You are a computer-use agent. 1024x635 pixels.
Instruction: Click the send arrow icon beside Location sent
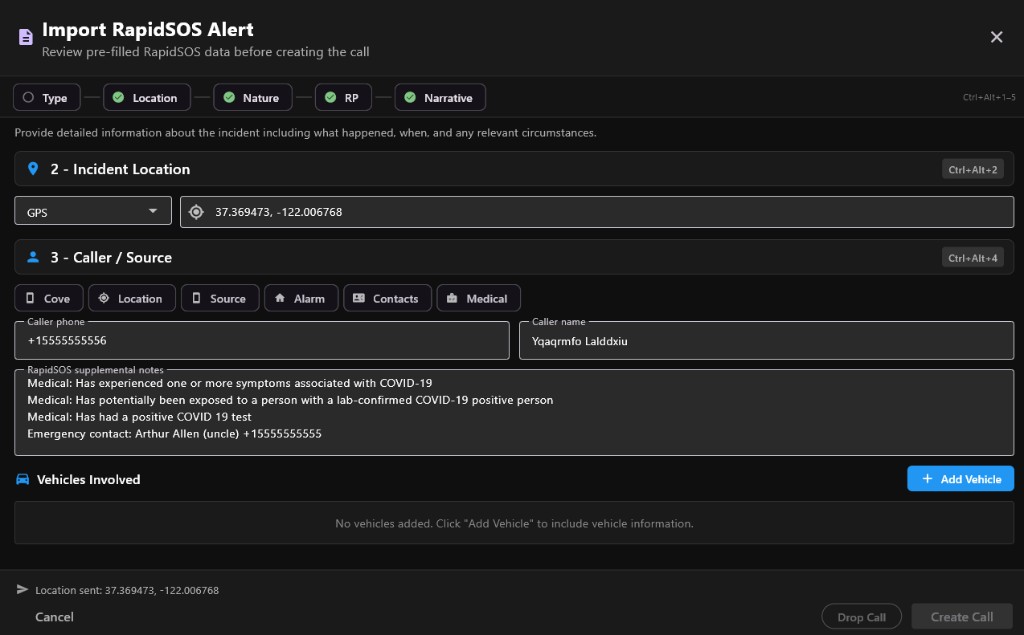(x=22, y=589)
